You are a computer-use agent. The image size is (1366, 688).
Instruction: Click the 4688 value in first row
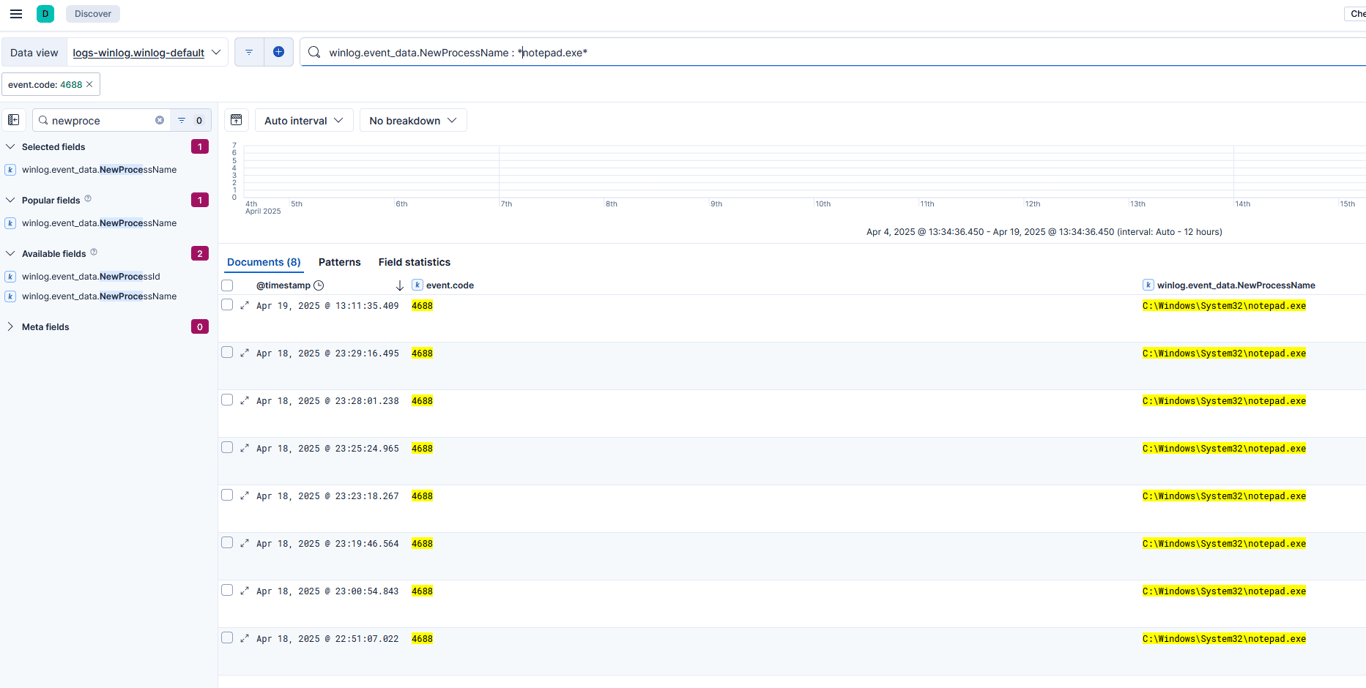tap(422, 306)
